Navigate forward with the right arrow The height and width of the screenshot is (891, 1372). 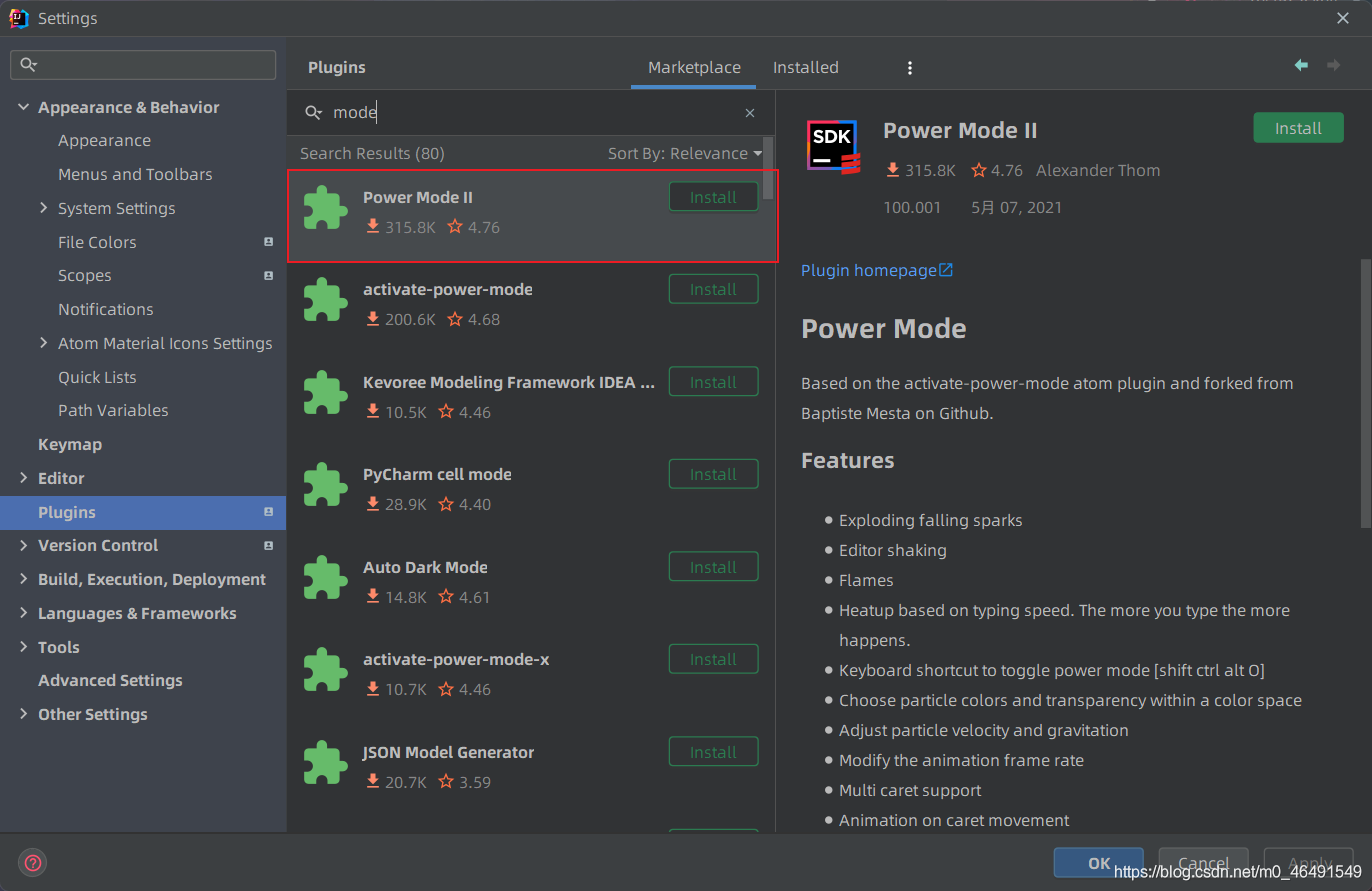click(1333, 65)
